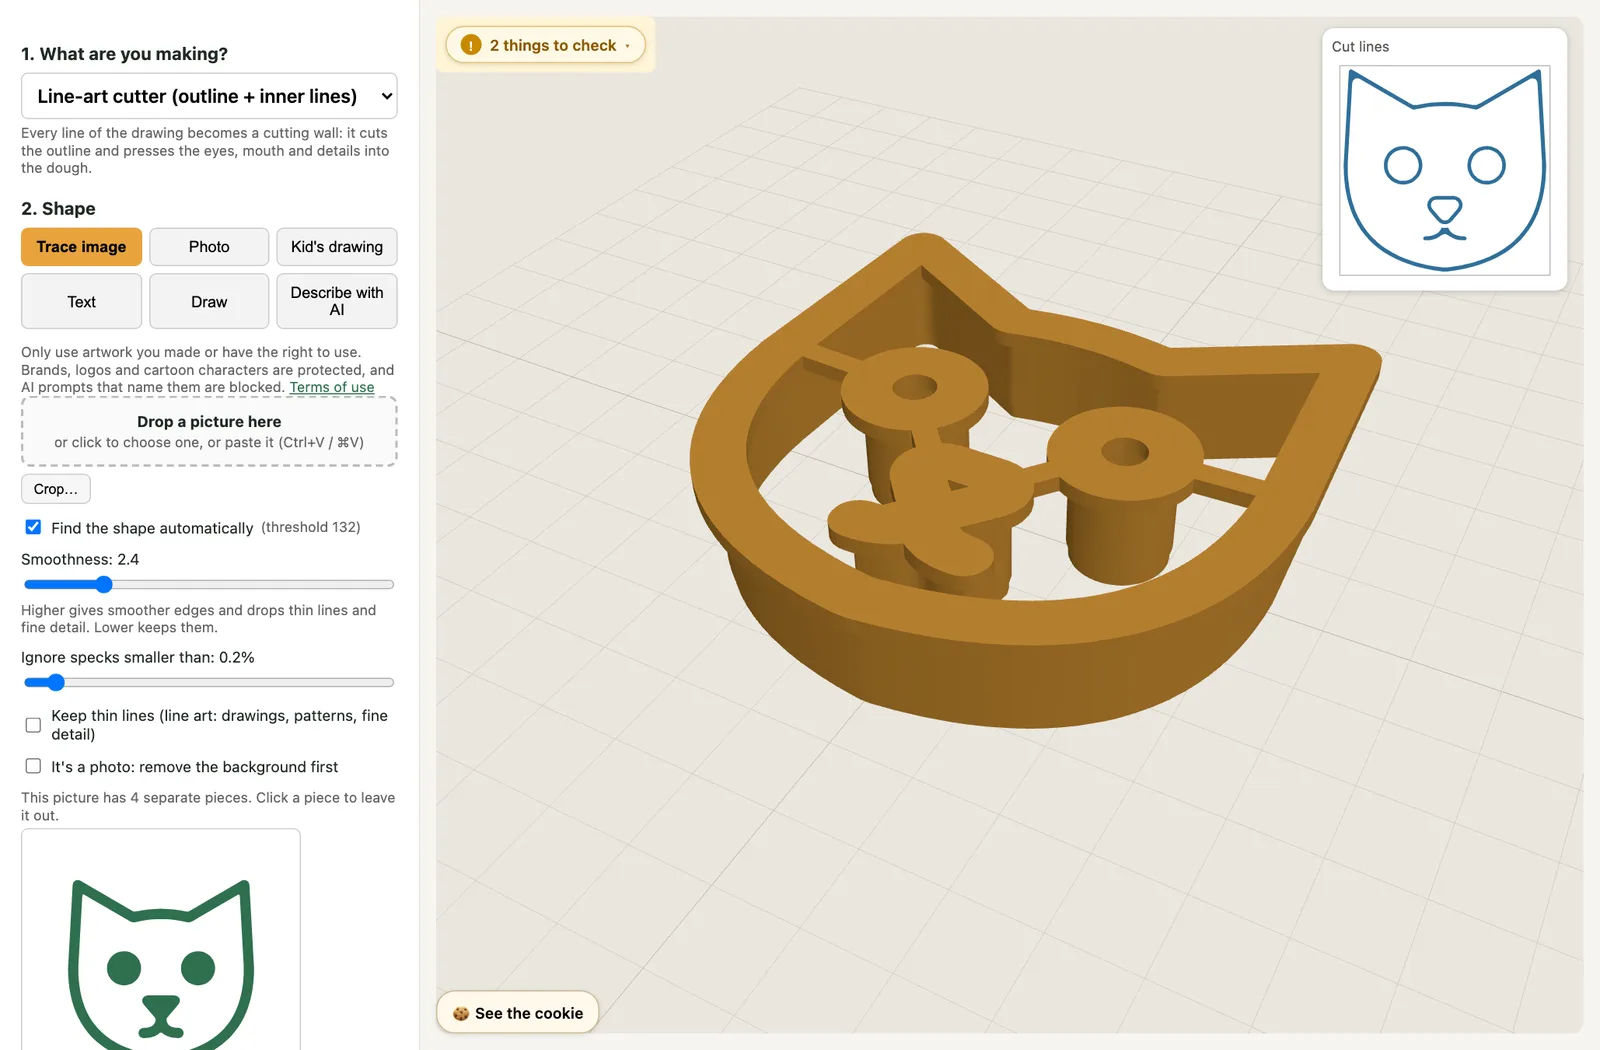
Task: Click See the cookie button
Action: coord(517,1013)
